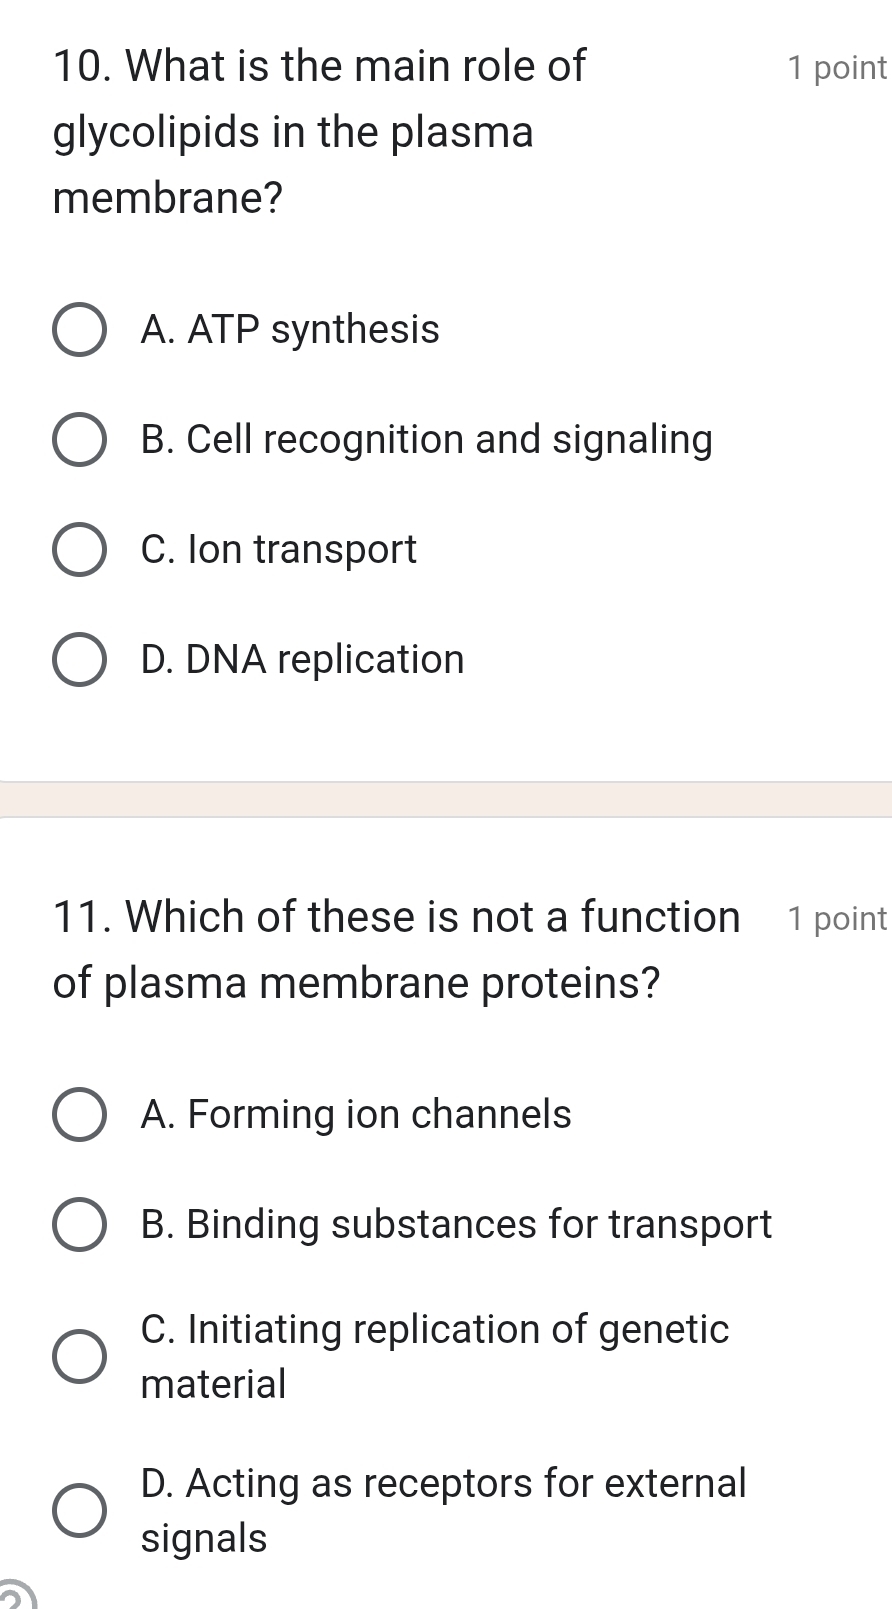This screenshot has height=1609, width=892.
Task: Choose B. Cell recognition and signaling
Action: (x=78, y=439)
